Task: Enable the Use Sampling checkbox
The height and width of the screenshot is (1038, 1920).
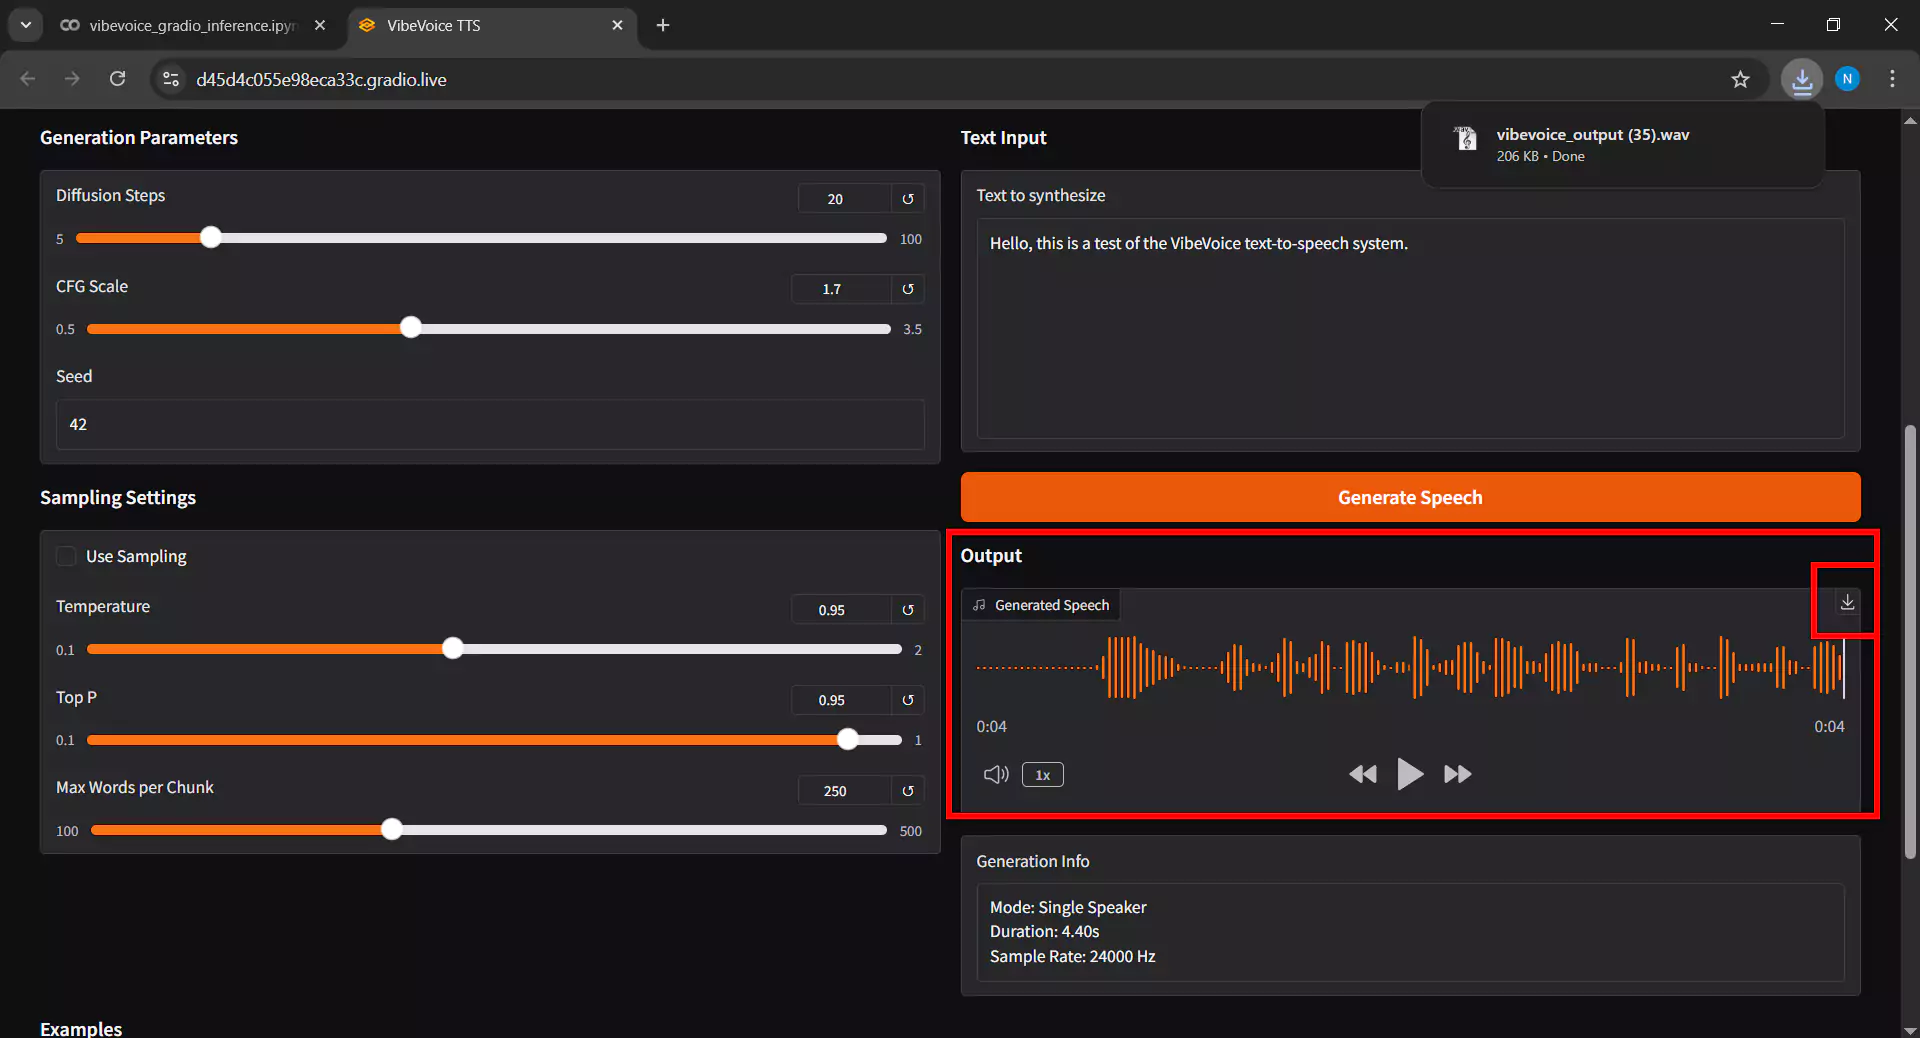Action: (x=66, y=556)
